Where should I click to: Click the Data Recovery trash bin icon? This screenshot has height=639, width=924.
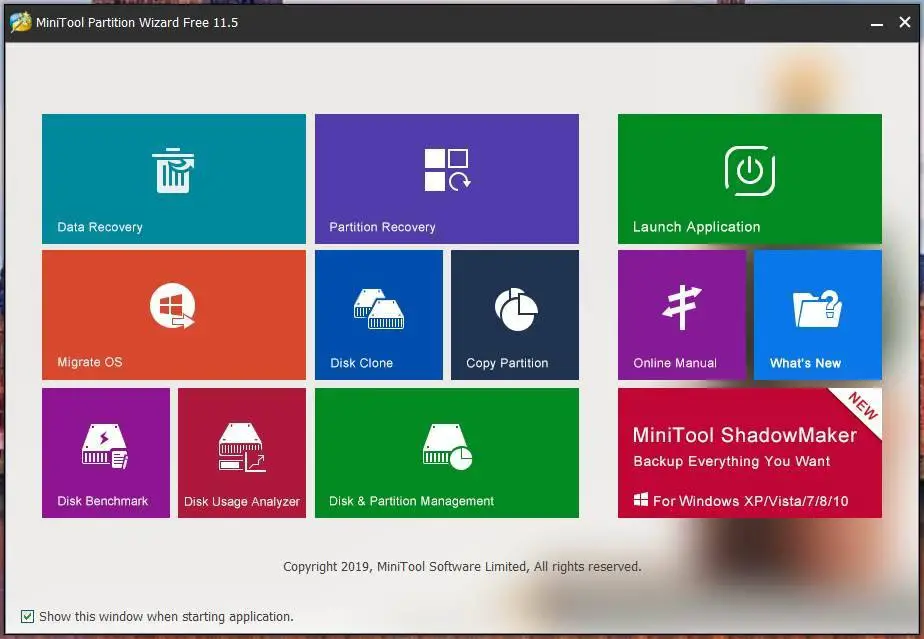click(x=173, y=170)
